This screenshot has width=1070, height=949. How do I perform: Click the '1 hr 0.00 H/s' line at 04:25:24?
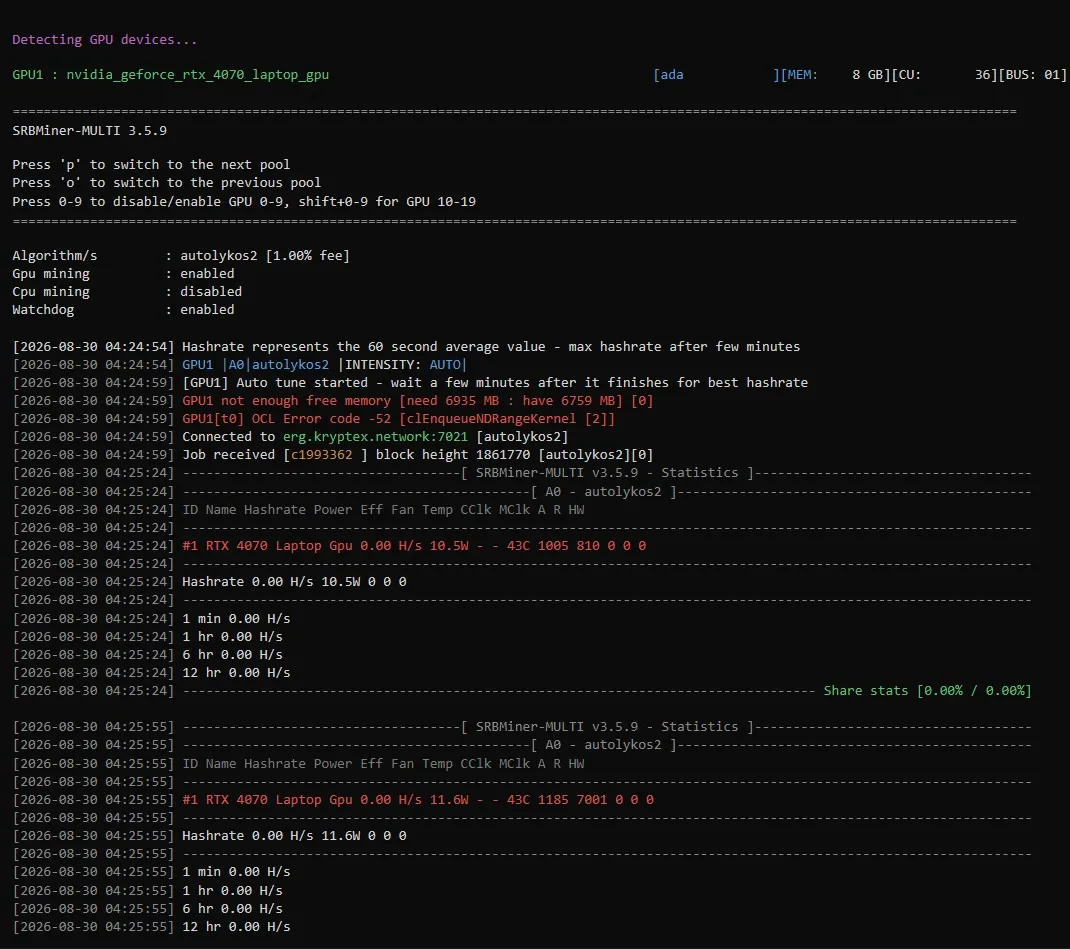point(233,637)
